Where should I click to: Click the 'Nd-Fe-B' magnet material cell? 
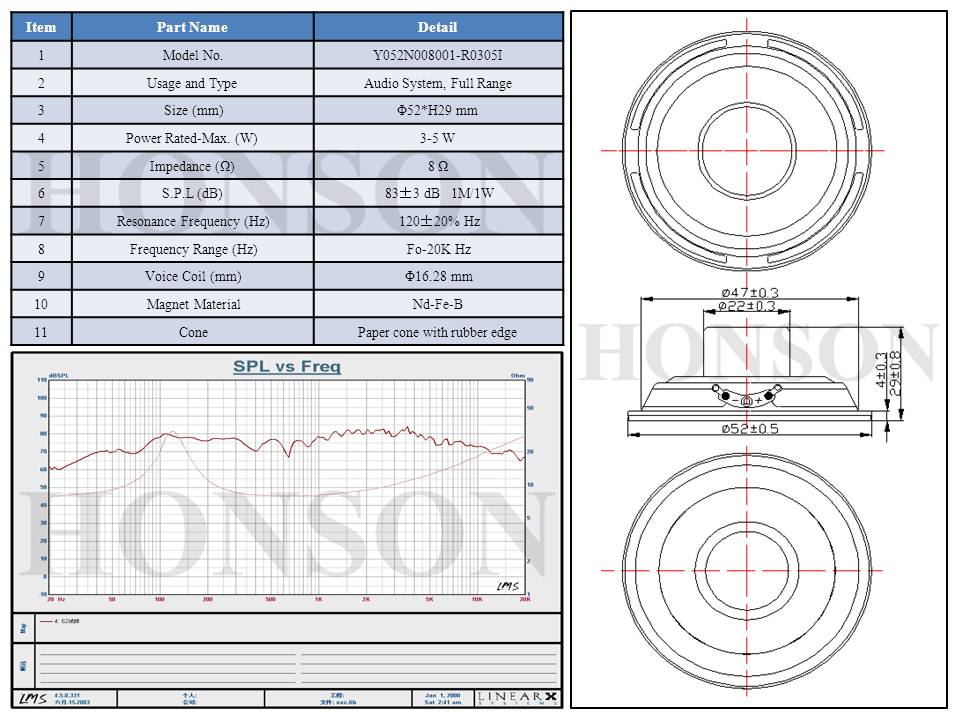click(437, 304)
